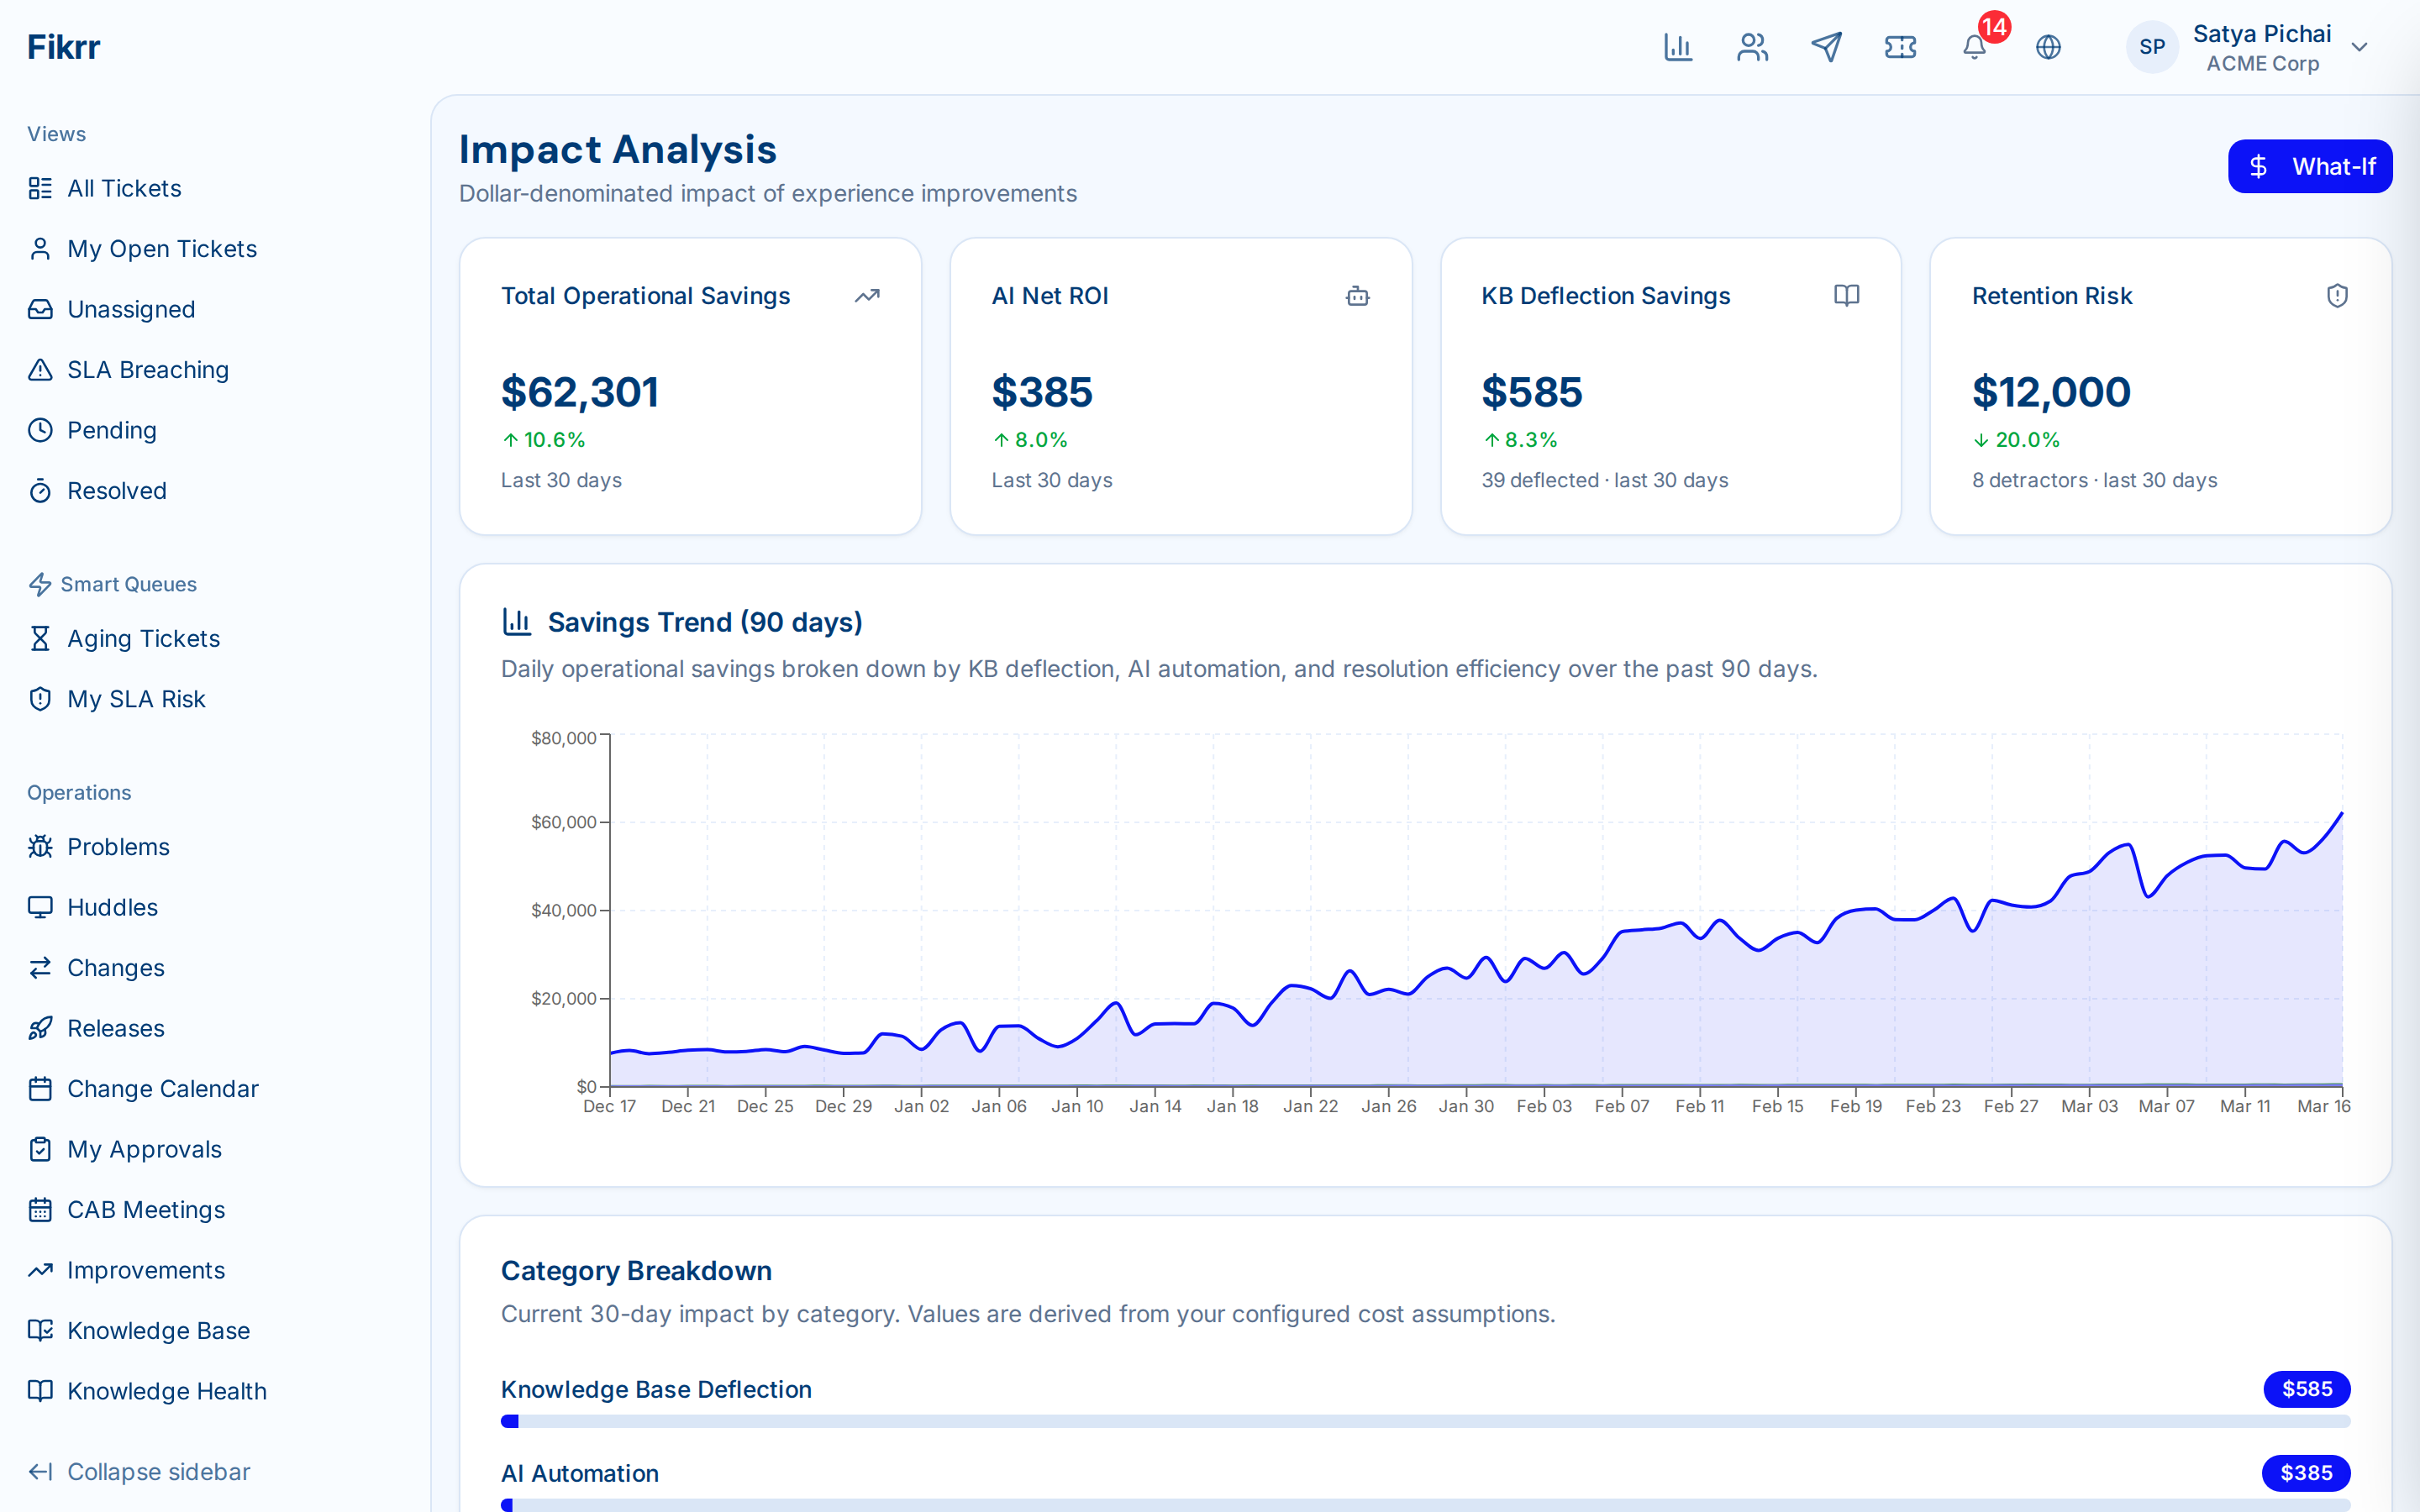This screenshot has width=2420, height=1512.
Task: Open the Change Calendar section
Action: coord(162,1088)
